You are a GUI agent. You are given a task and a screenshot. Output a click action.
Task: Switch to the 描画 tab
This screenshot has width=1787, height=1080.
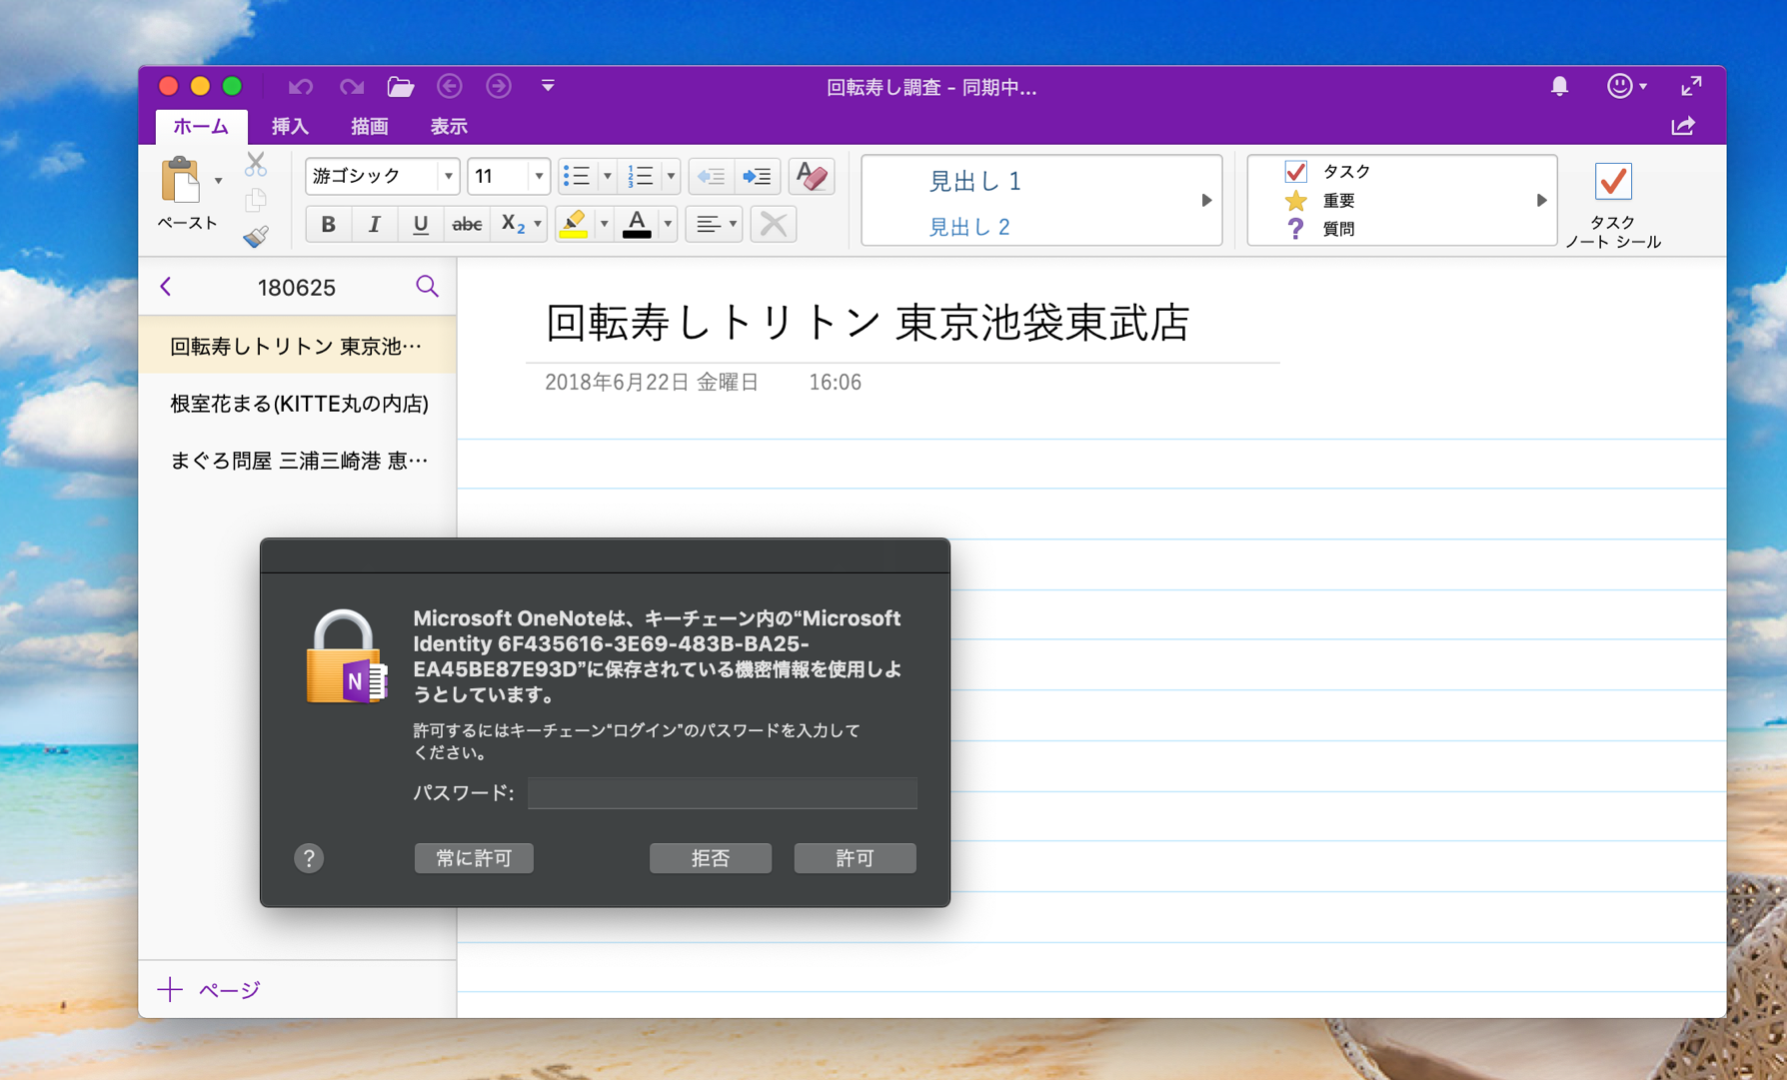[x=369, y=127]
